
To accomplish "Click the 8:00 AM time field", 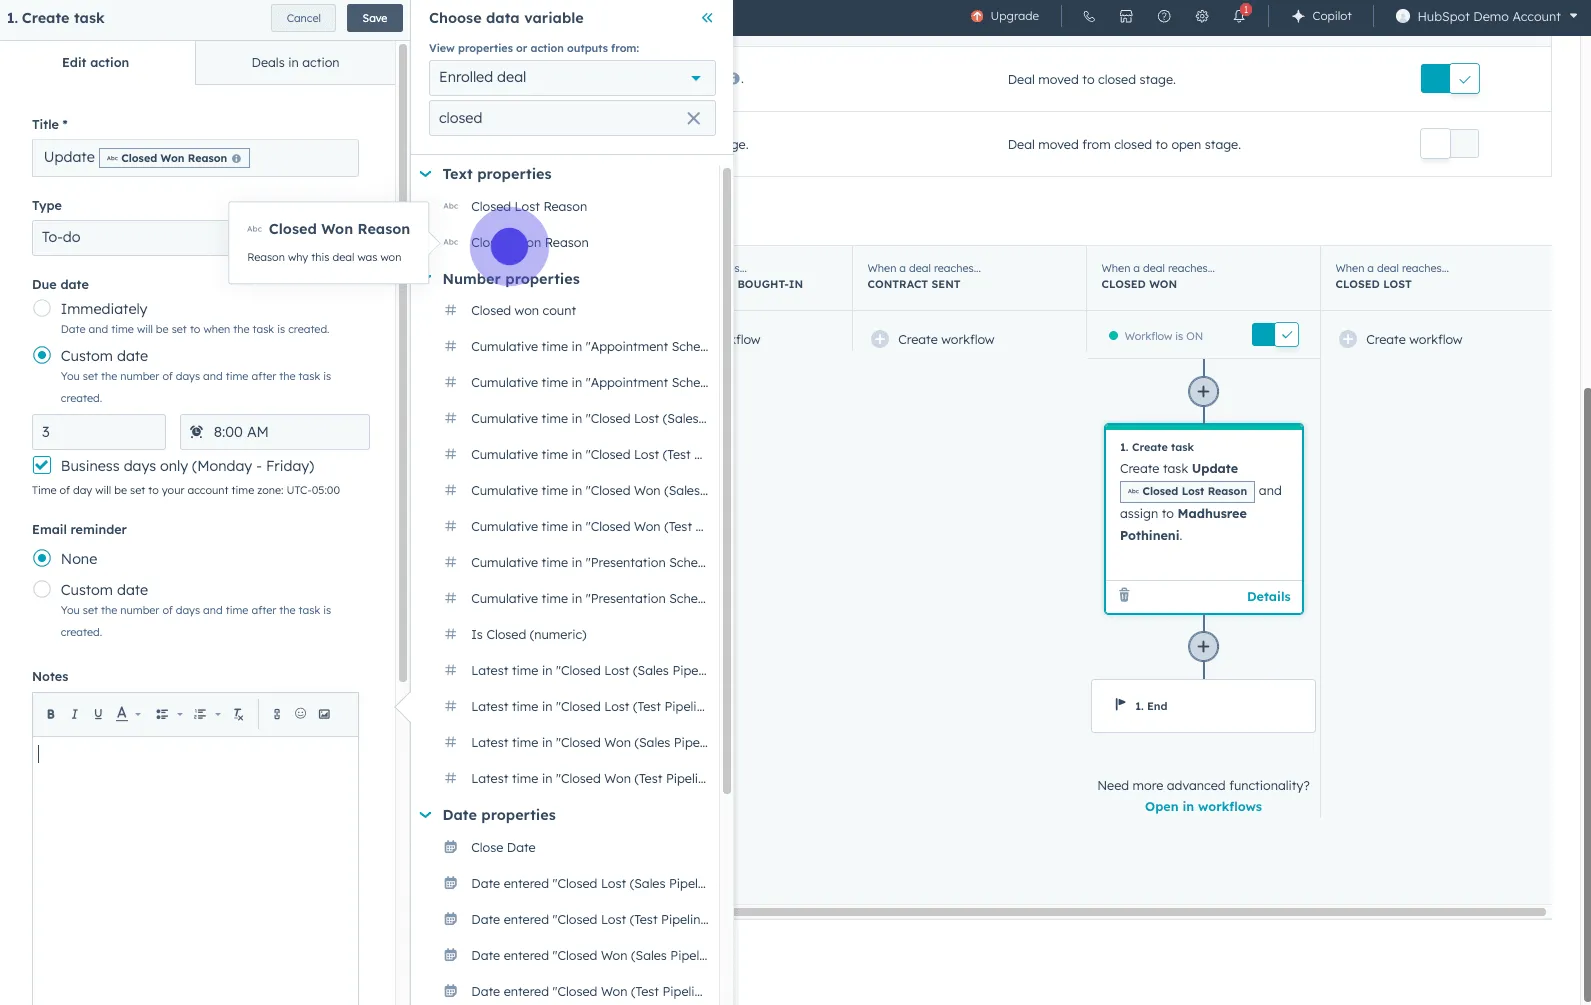I will [x=275, y=432].
